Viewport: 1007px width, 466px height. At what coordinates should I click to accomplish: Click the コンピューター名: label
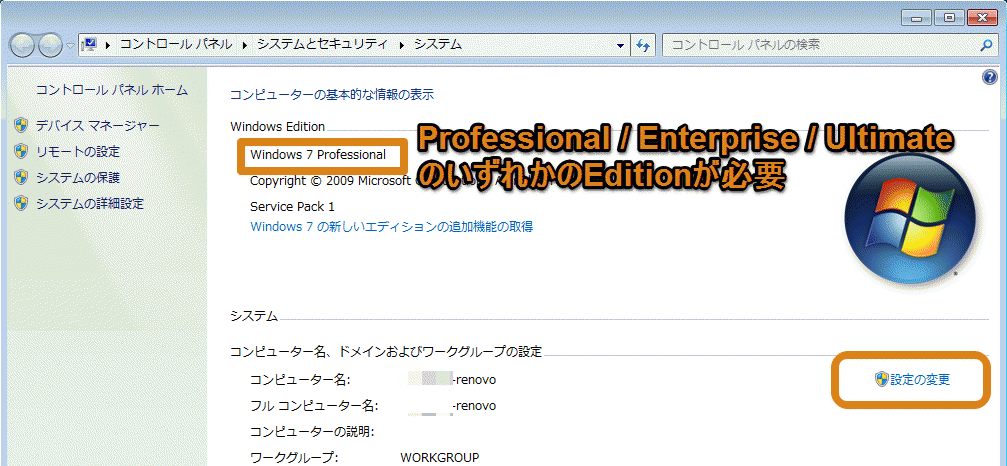pyautogui.click(x=300, y=380)
